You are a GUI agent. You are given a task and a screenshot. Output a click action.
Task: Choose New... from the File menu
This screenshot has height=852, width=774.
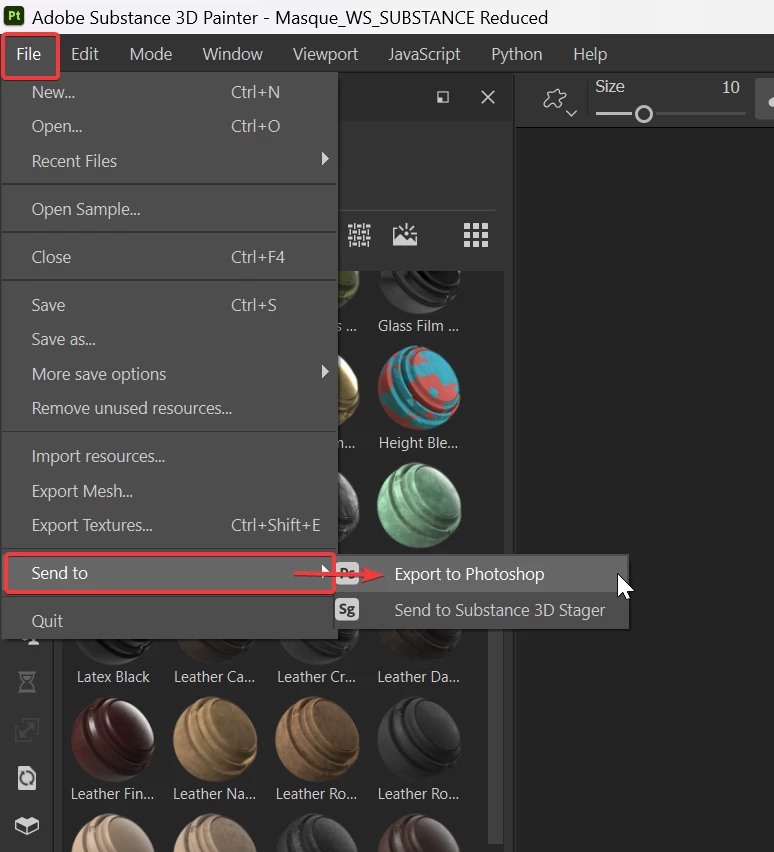tap(170, 92)
